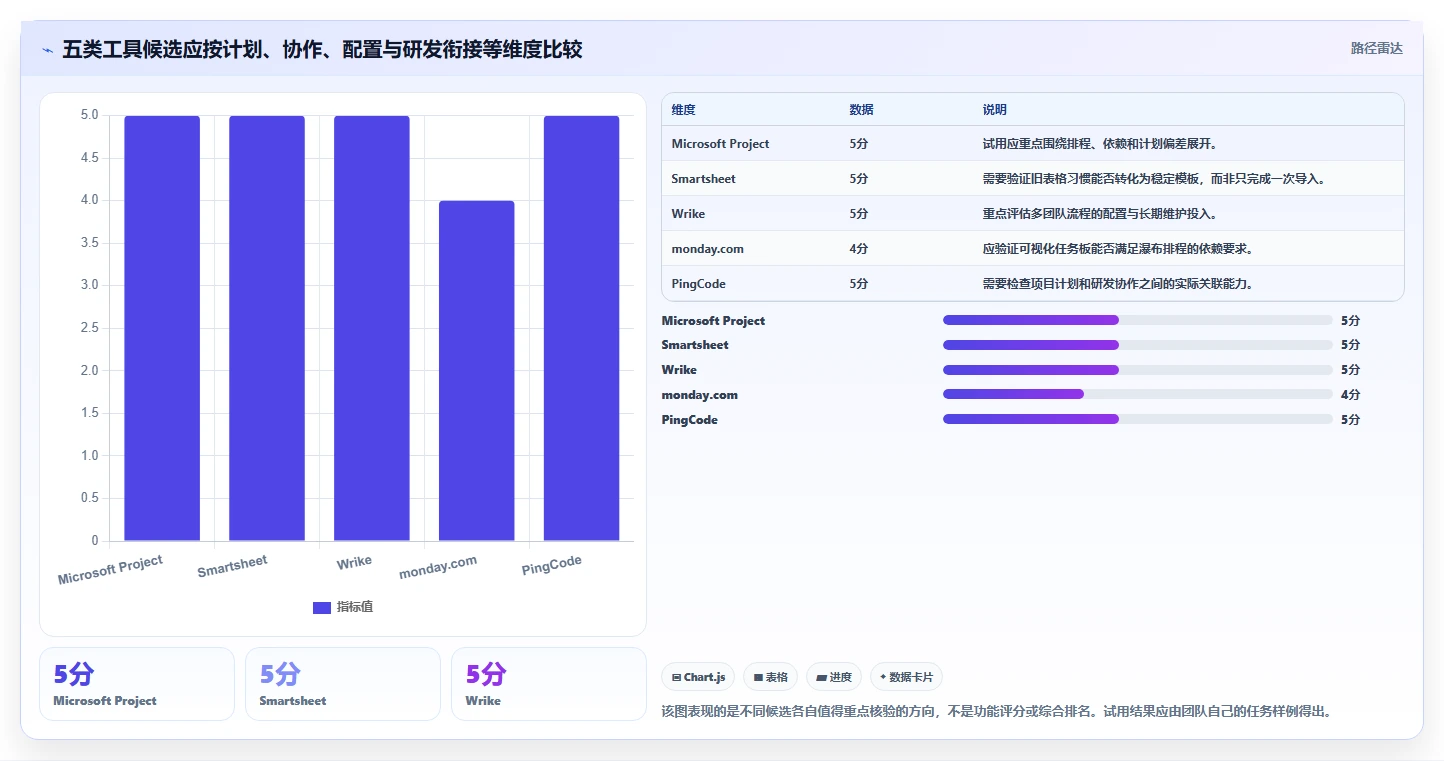Toggle the 指标值 legend swatch
Viewport: 1444px width, 761px height.
[322, 607]
